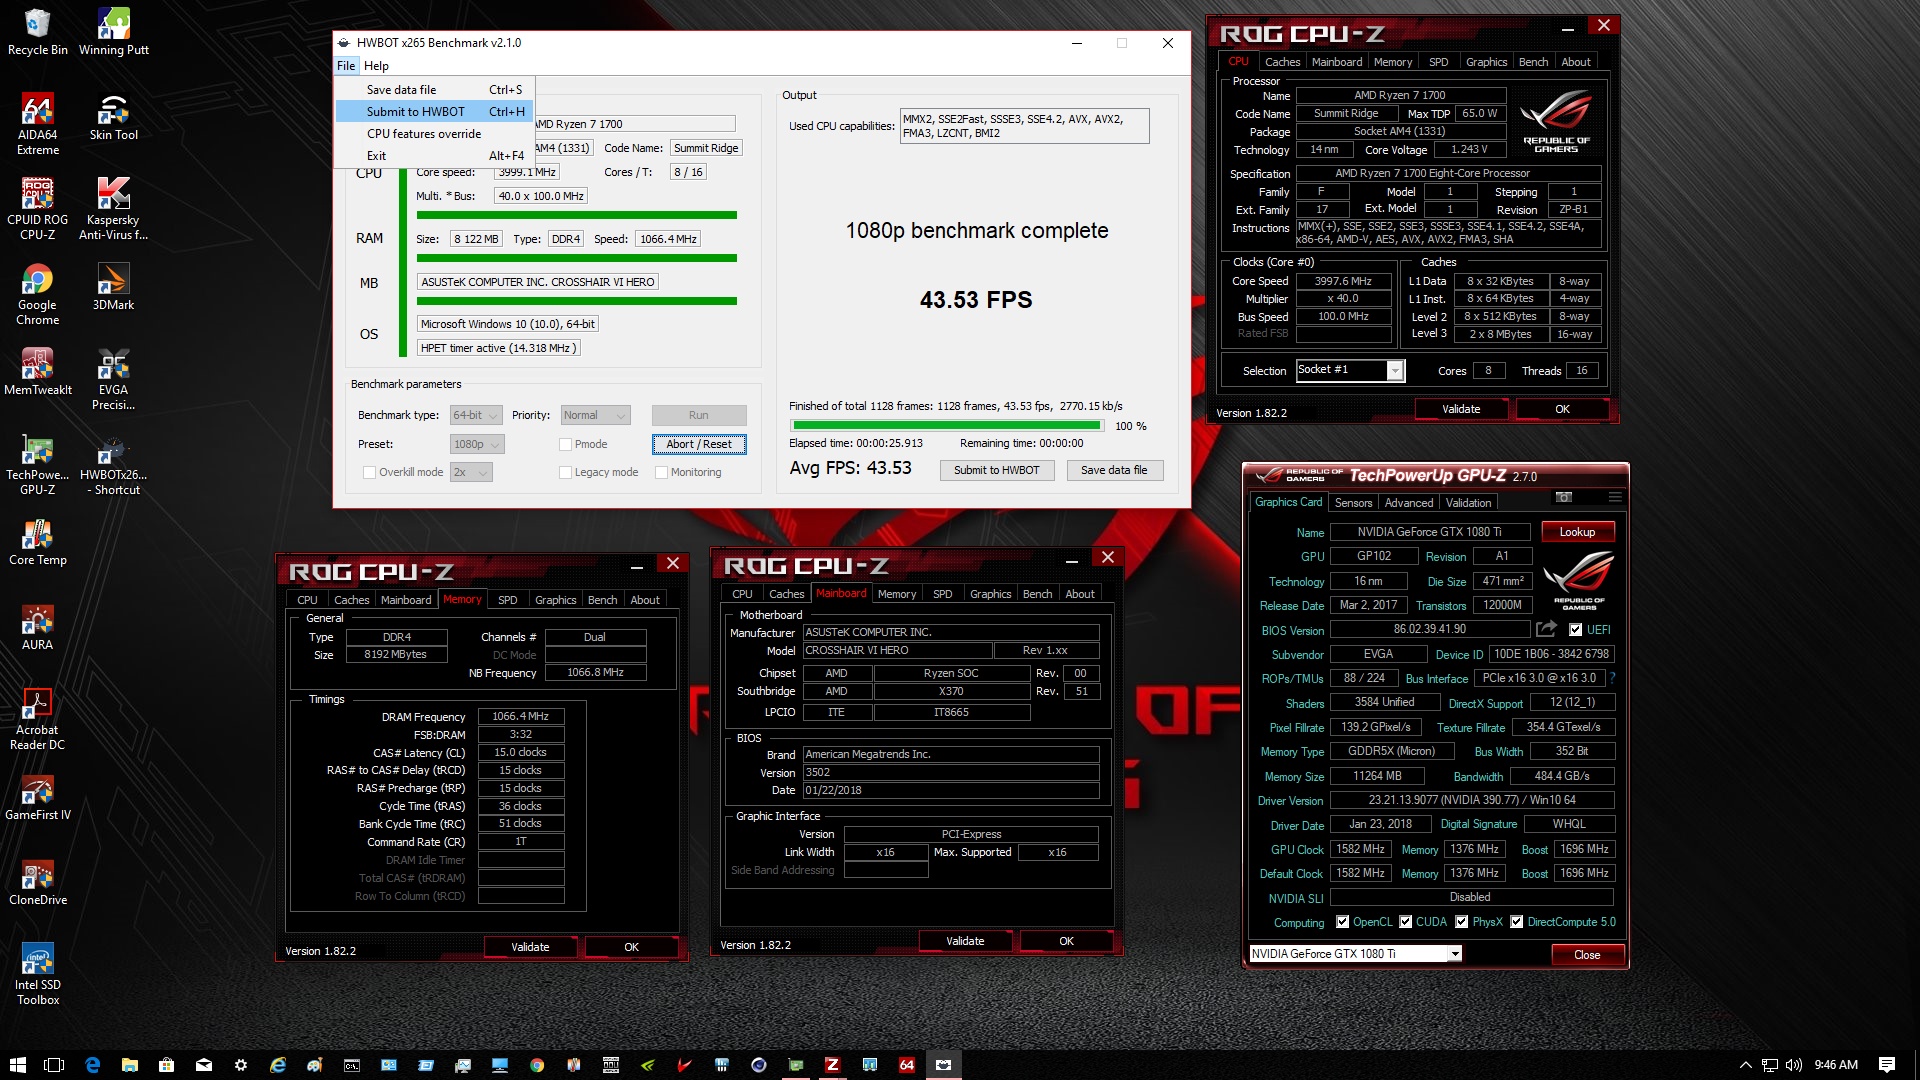This screenshot has width=1920, height=1080.
Task: Switch to Bench tab in Mainboard CPU-Z window
Action: click(1037, 594)
